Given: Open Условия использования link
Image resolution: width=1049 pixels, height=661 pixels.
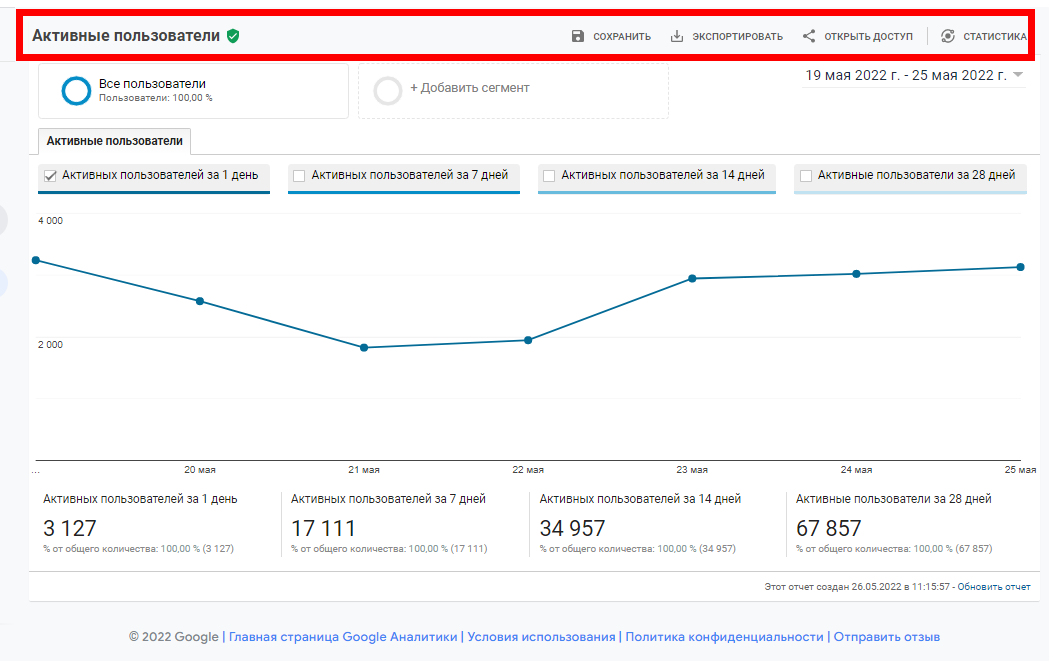Looking at the screenshot, I should (541, 637).
